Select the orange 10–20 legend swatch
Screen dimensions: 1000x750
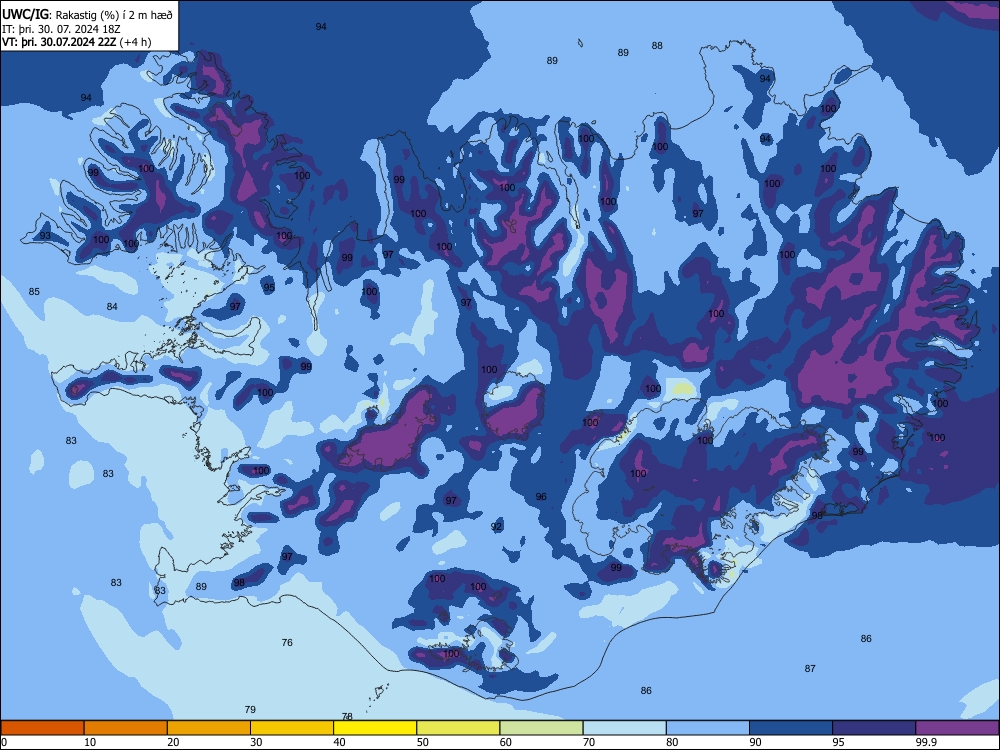click(126, 728)
